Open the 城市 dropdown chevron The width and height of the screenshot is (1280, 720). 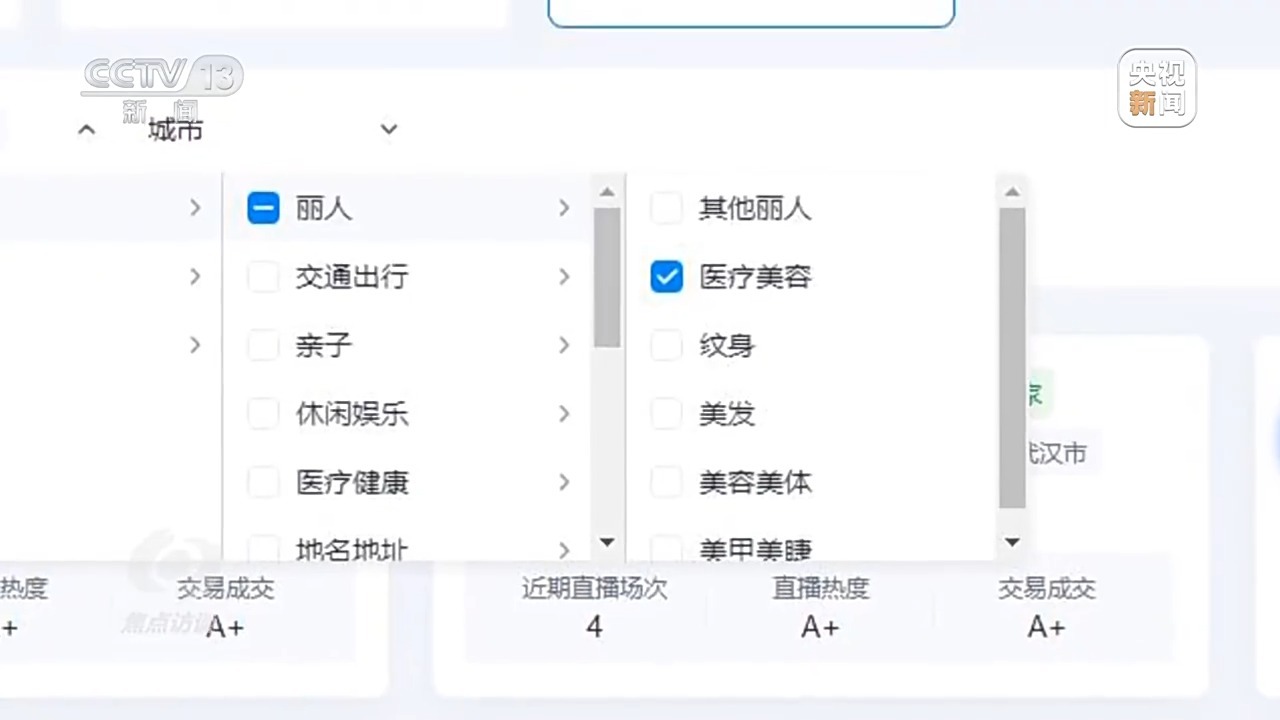point(389,129)
